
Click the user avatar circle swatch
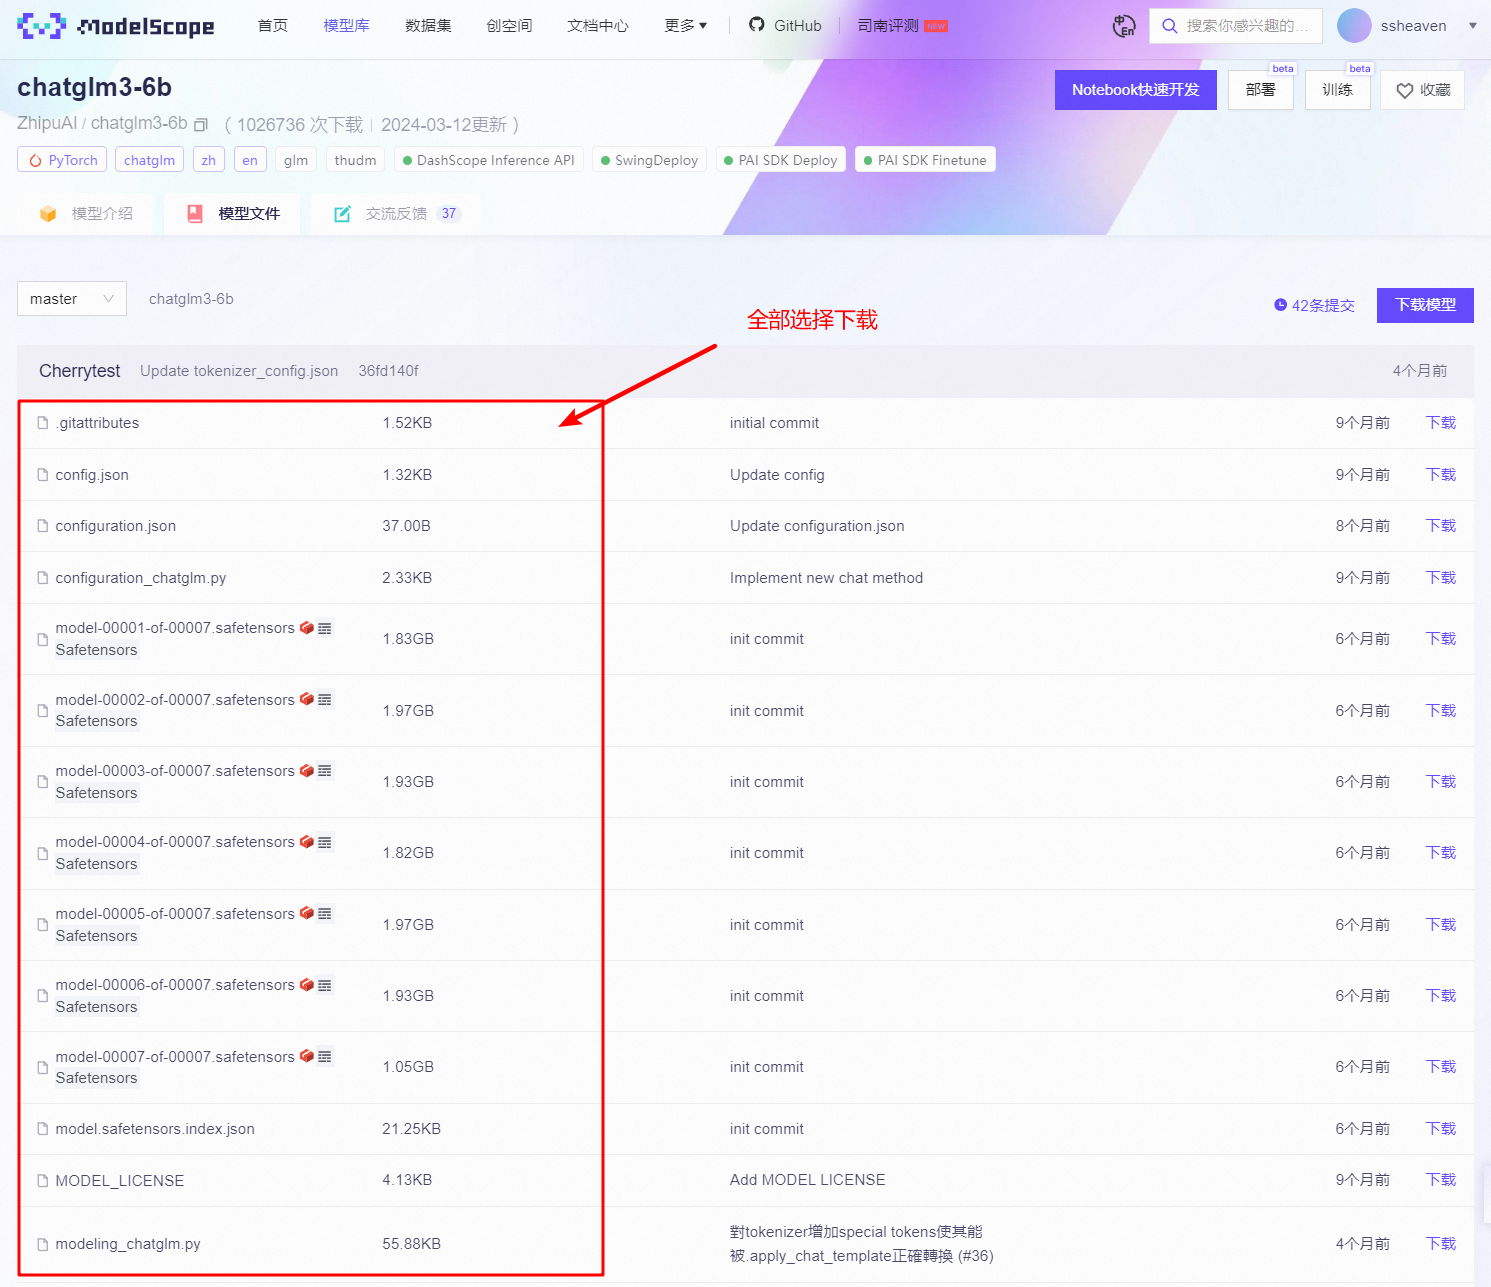tap(1353, 25)
